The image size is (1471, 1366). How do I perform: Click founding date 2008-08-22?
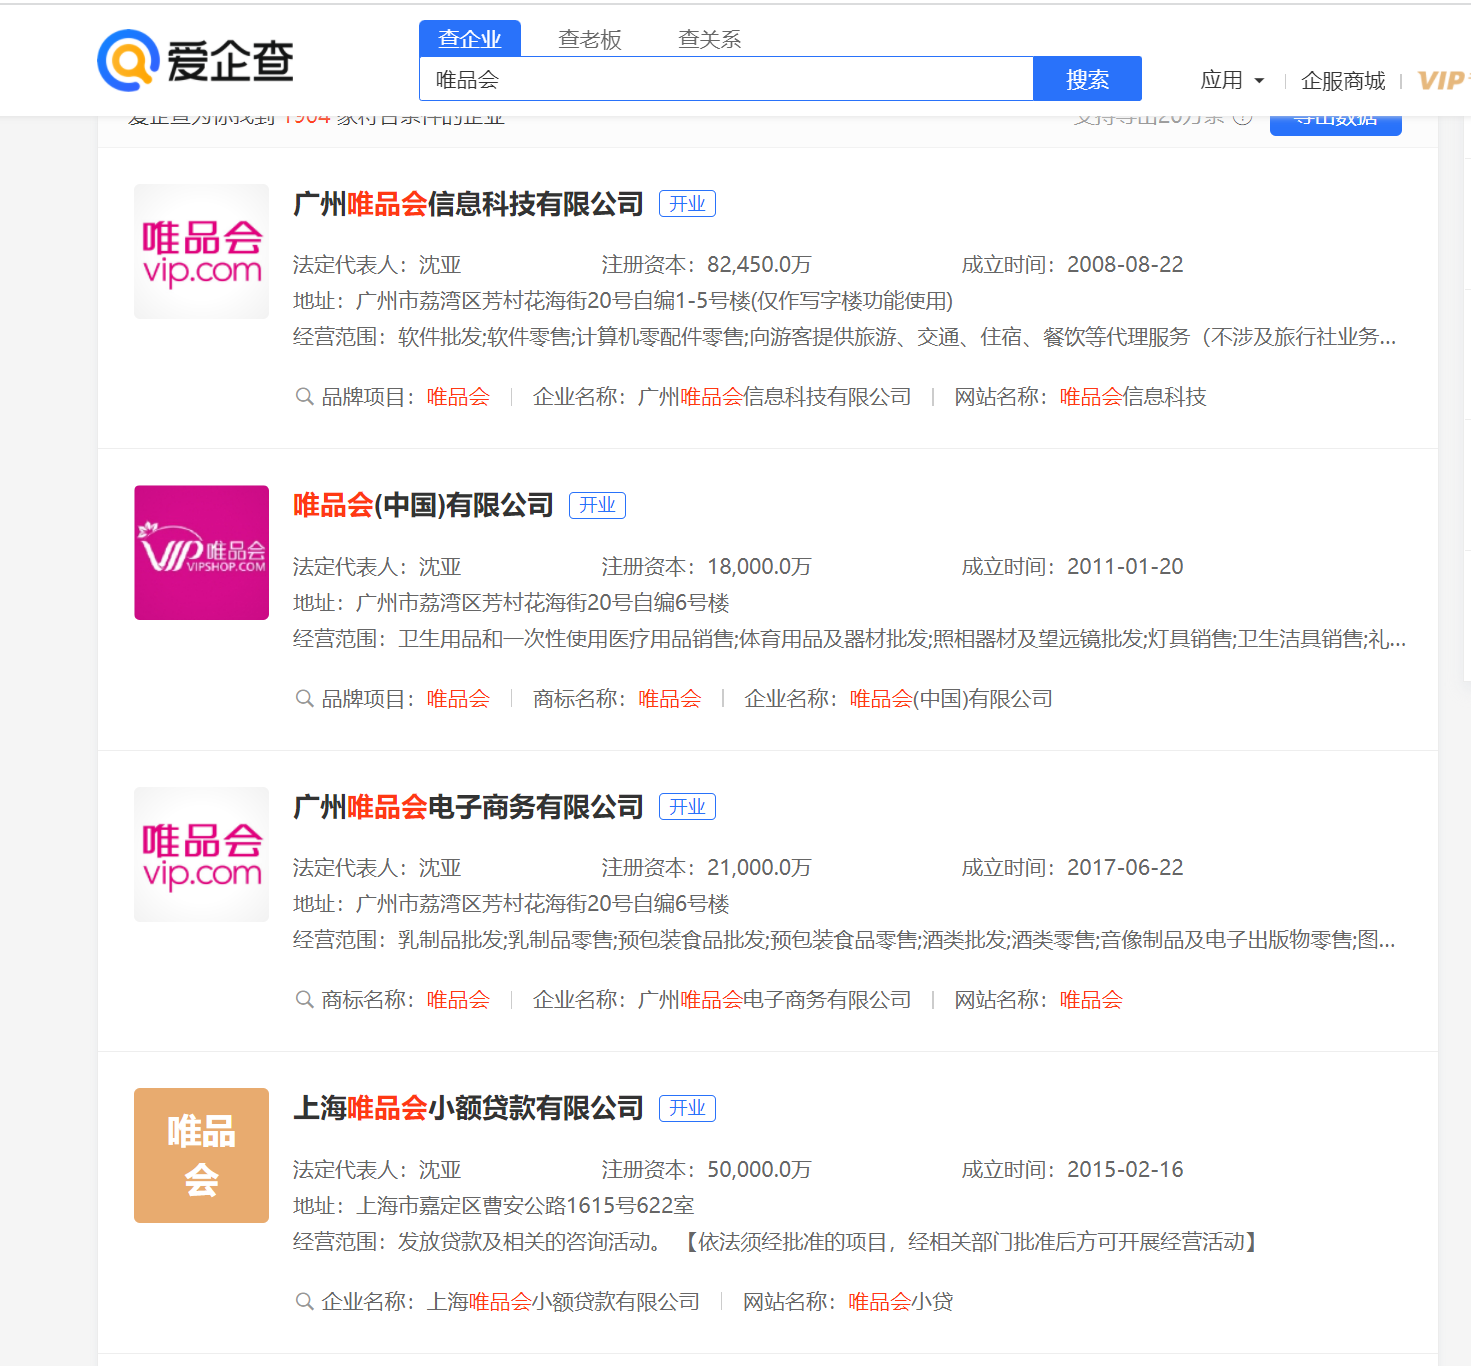click(x=1125, y=265)
